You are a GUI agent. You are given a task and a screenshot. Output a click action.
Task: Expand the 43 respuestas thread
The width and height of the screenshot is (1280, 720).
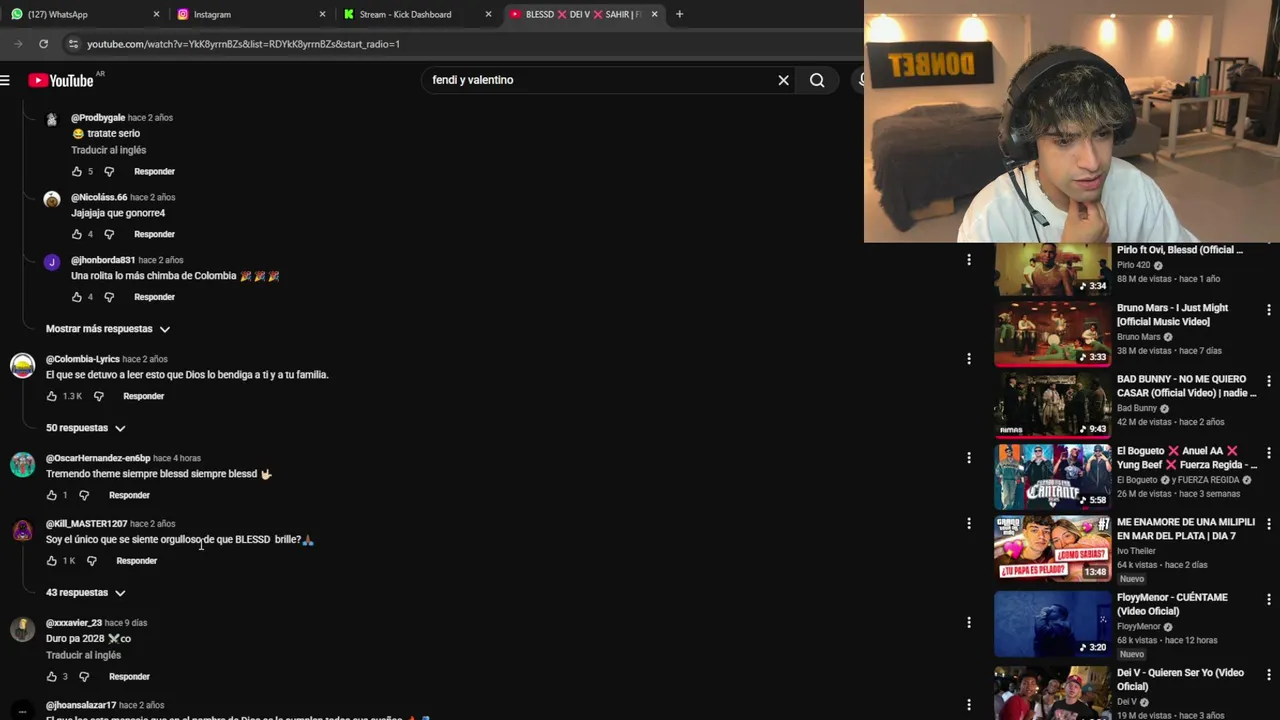pos(86,593)
